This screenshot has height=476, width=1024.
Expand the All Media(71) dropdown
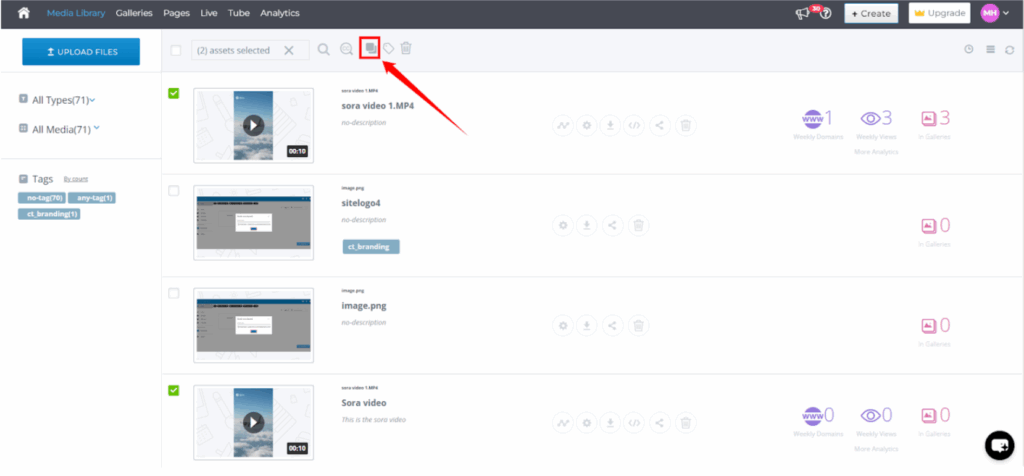tap(66, 129)
